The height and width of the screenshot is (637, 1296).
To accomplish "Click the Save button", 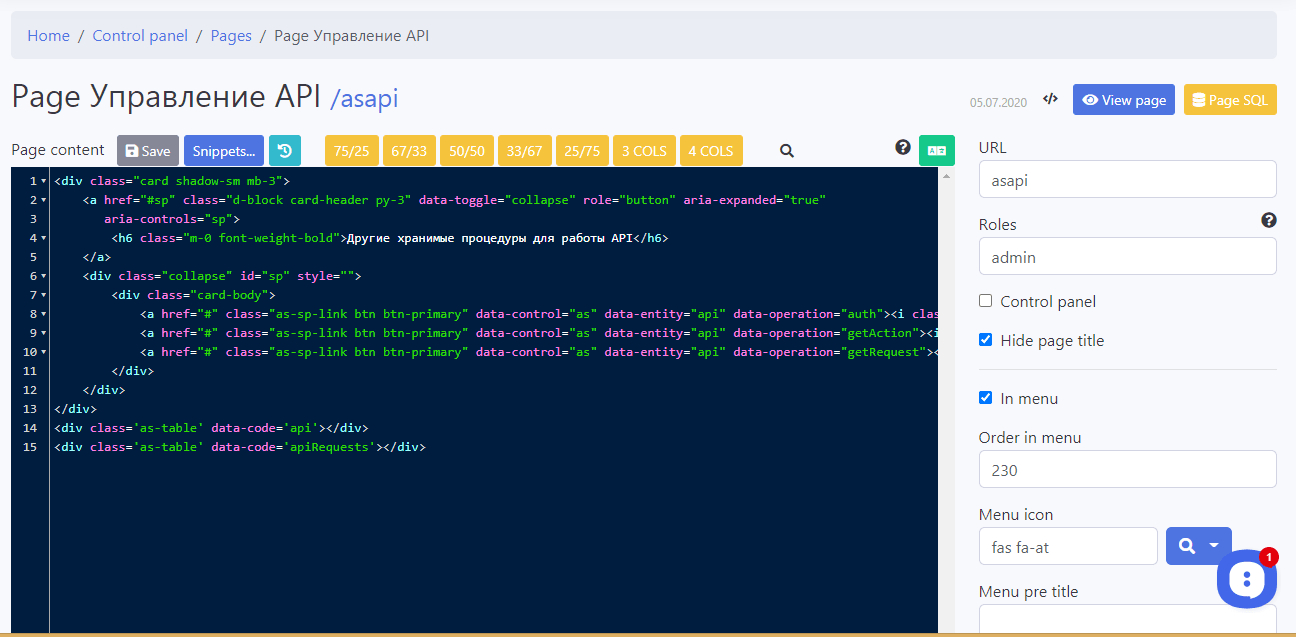I will point(148,151).
